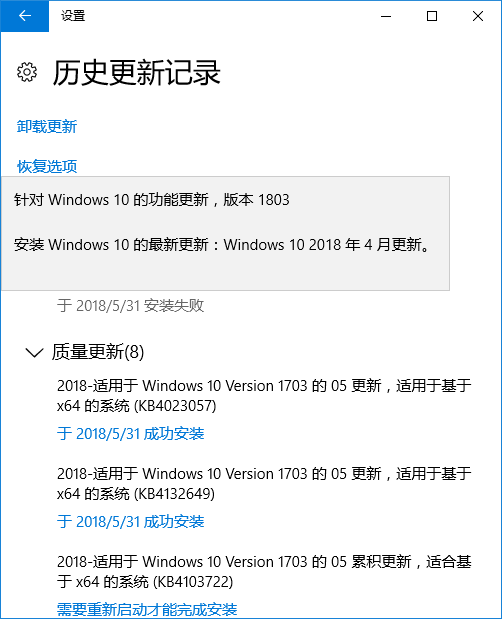Click tooltip line mentioning 版本 1803
Viewport: 502px width, 619px height.
pyautogui.click(x=152, y=200)
